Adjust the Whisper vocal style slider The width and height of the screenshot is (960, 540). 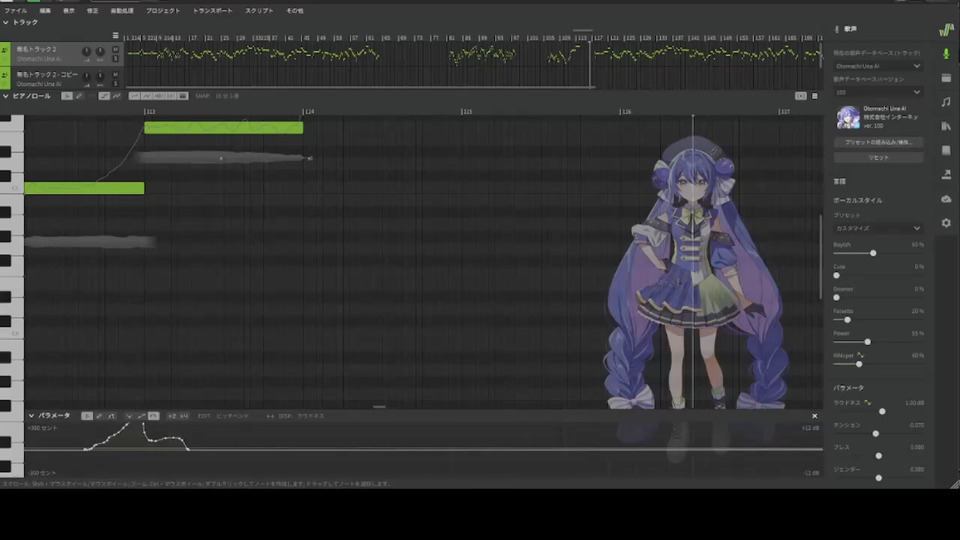point(859,364)
